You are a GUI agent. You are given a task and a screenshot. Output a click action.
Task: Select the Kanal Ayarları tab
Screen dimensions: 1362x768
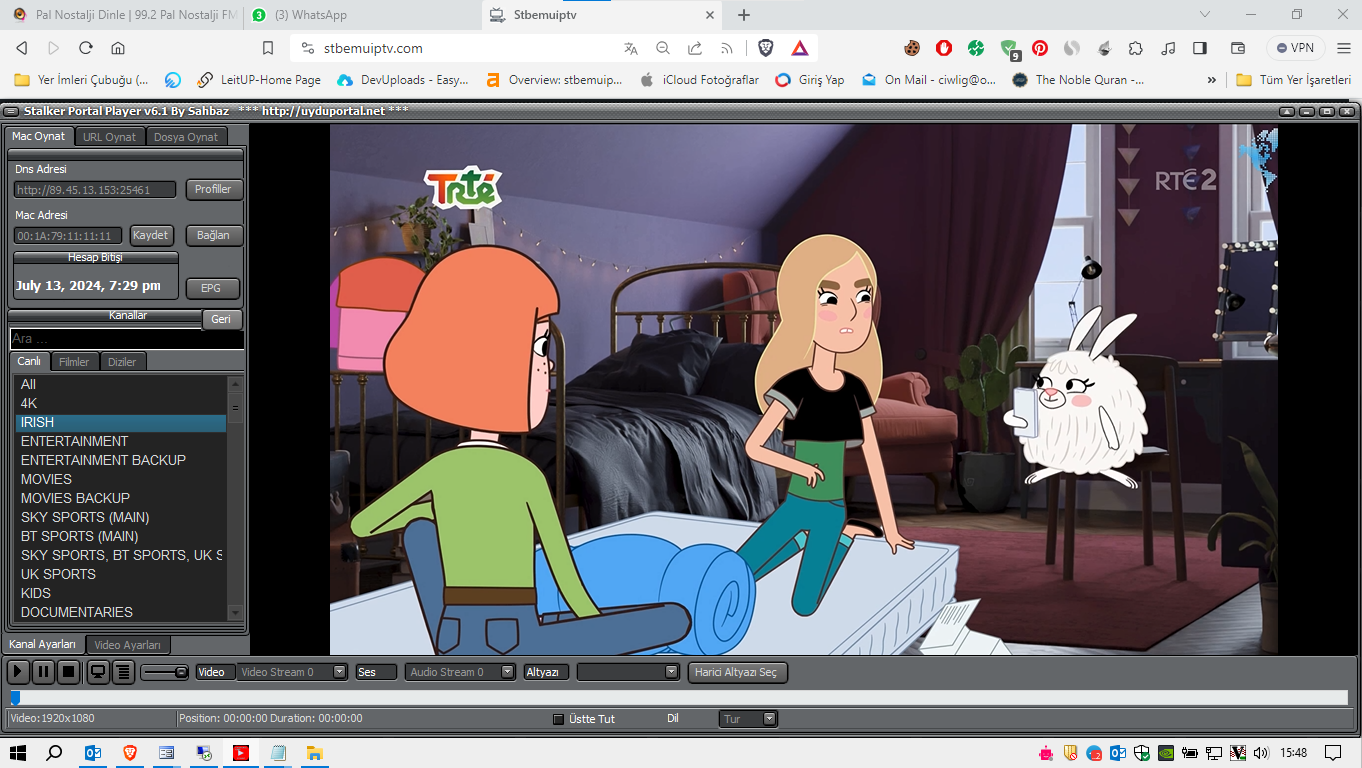(43, 644)
